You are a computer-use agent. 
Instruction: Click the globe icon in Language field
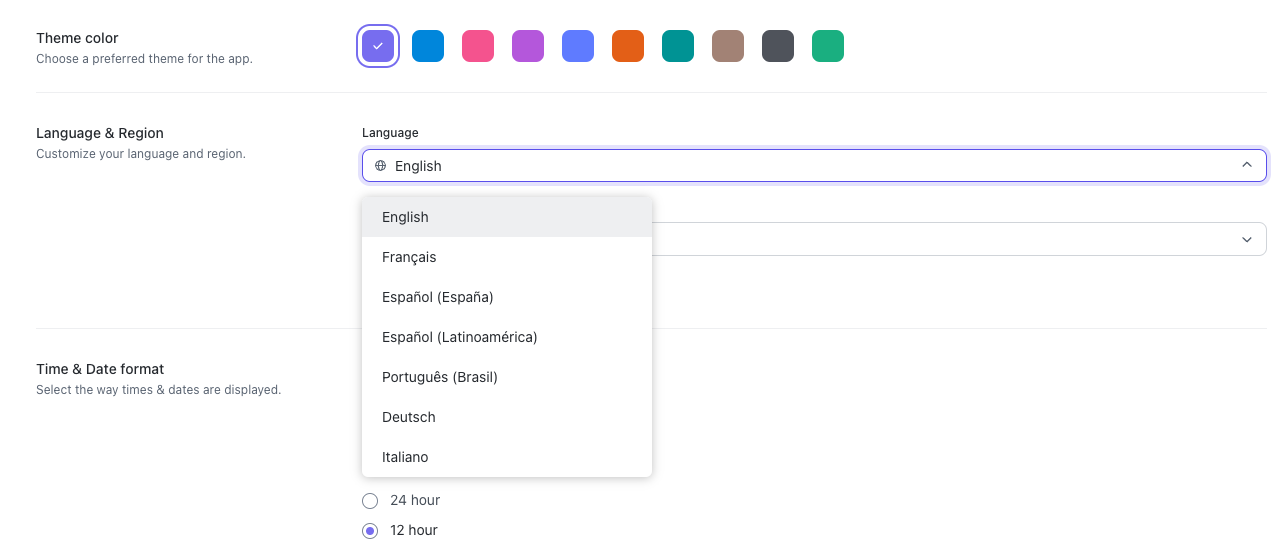click(x=380, y=166)
